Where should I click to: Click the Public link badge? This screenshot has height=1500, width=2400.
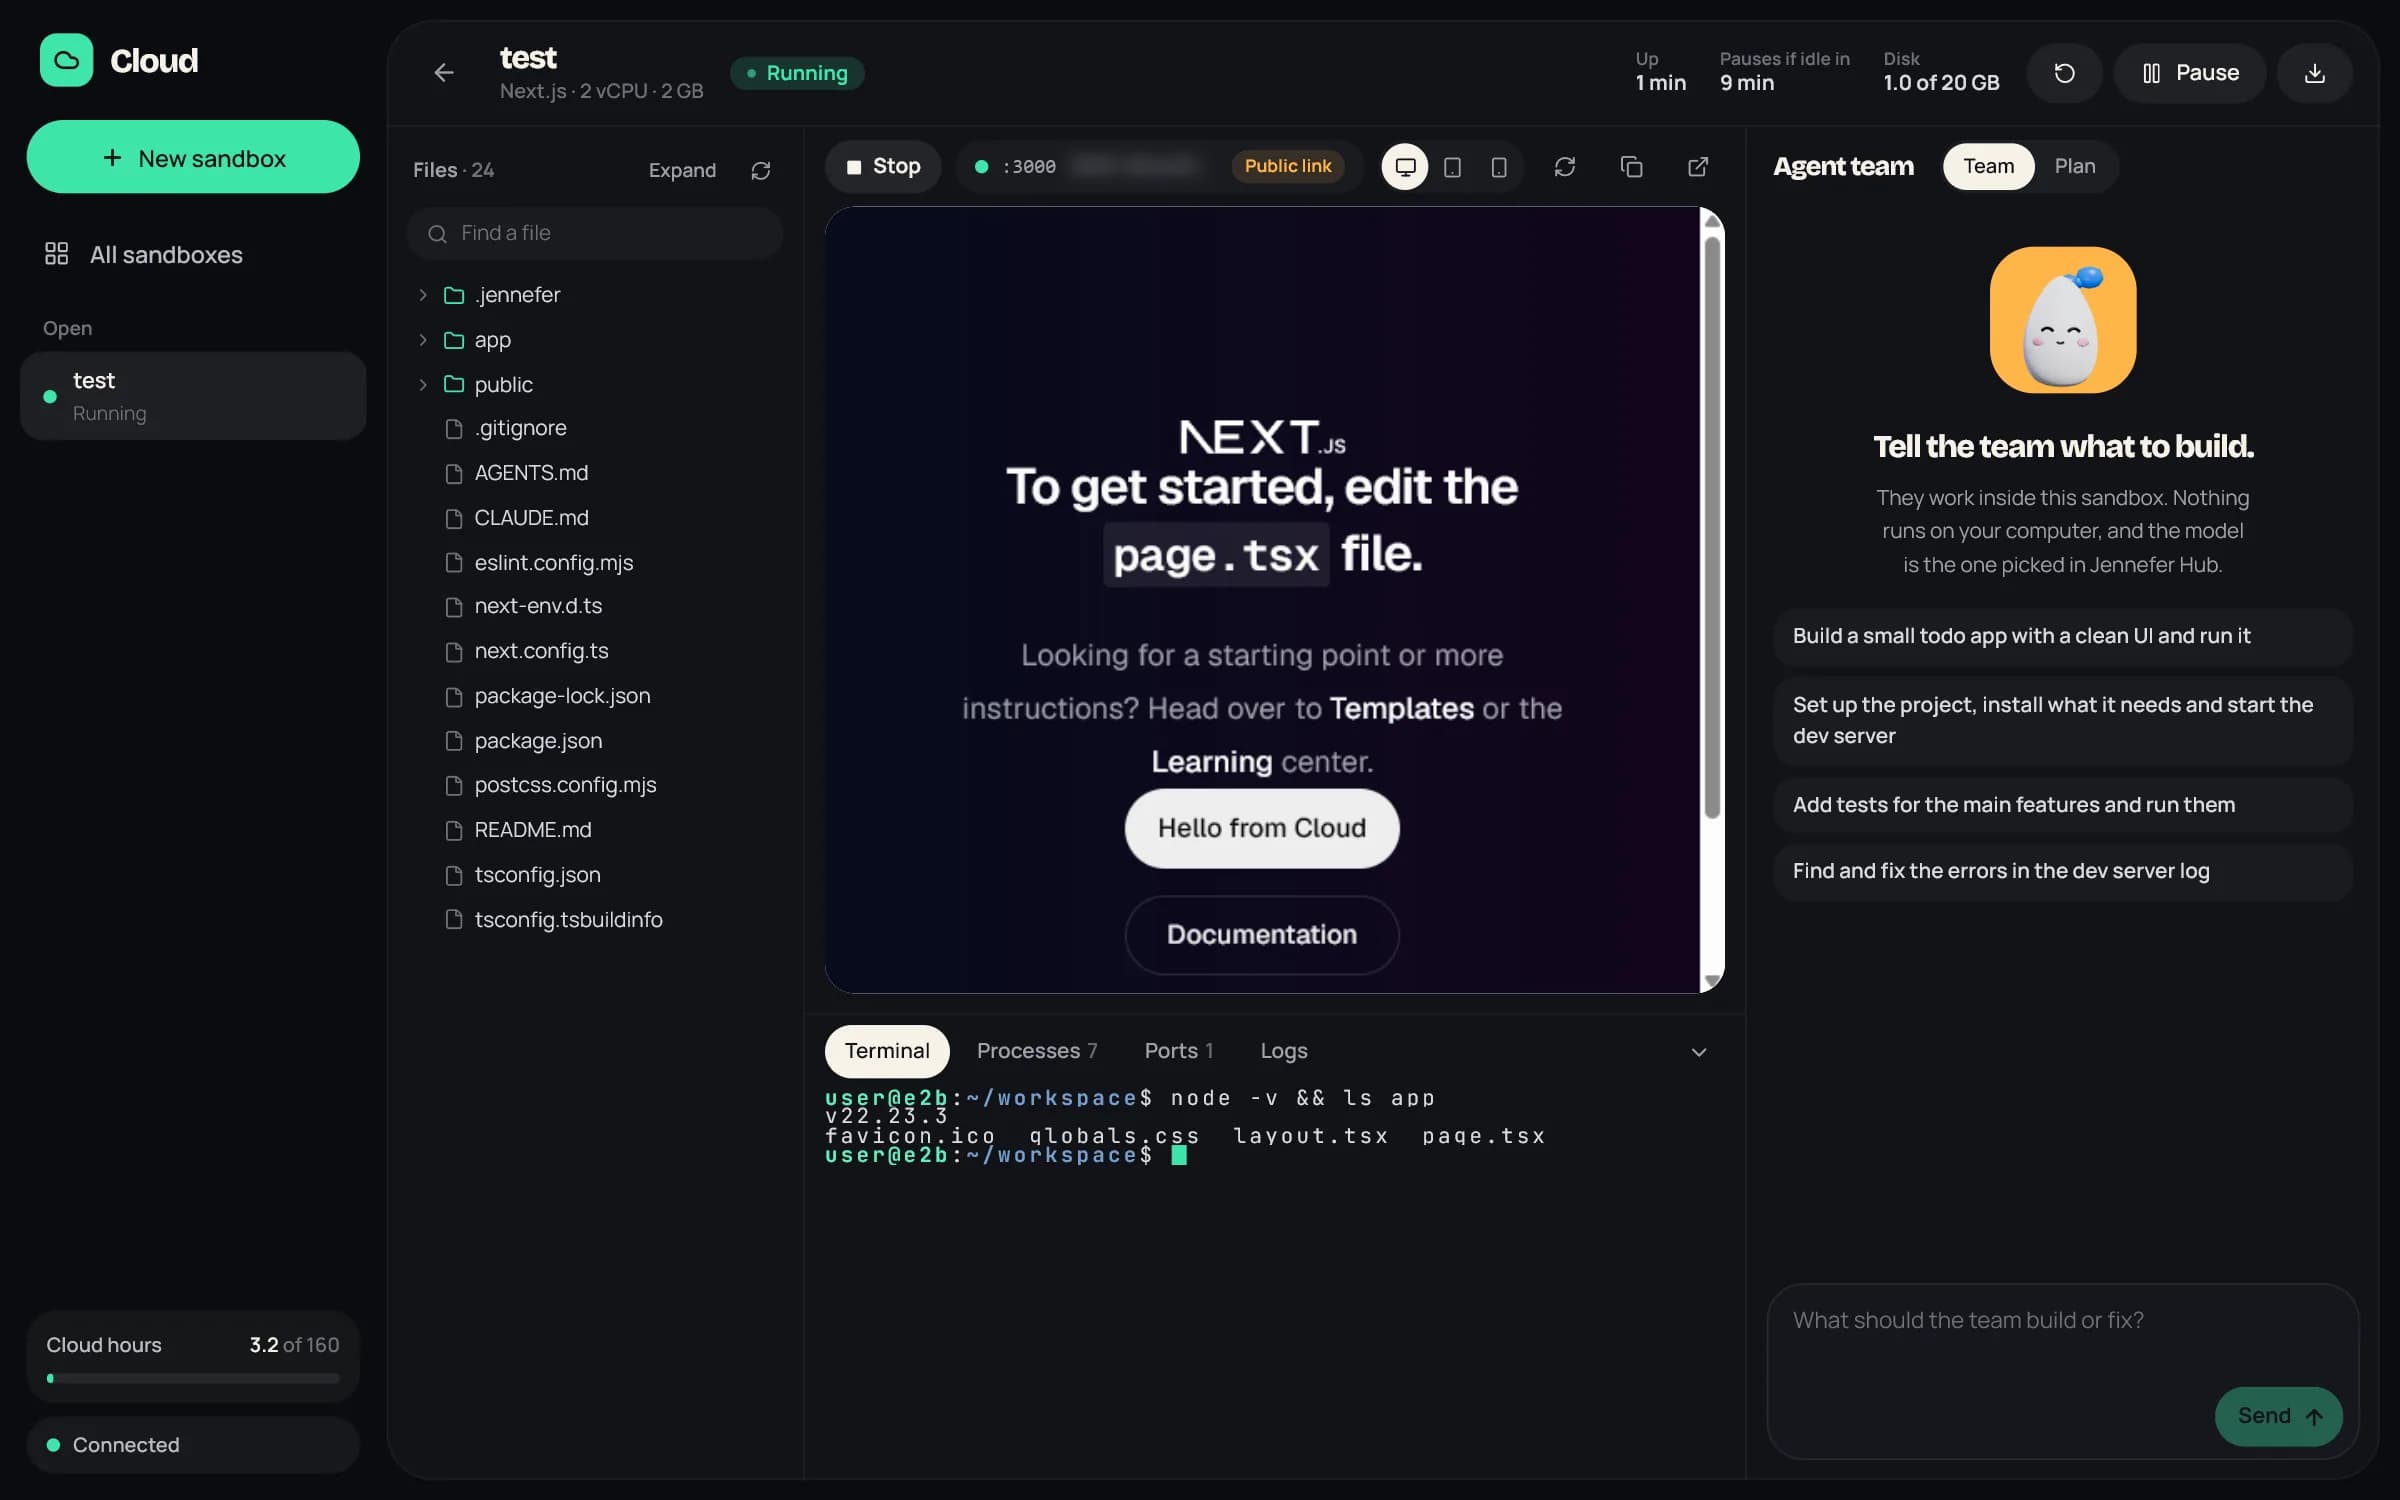1287,166
